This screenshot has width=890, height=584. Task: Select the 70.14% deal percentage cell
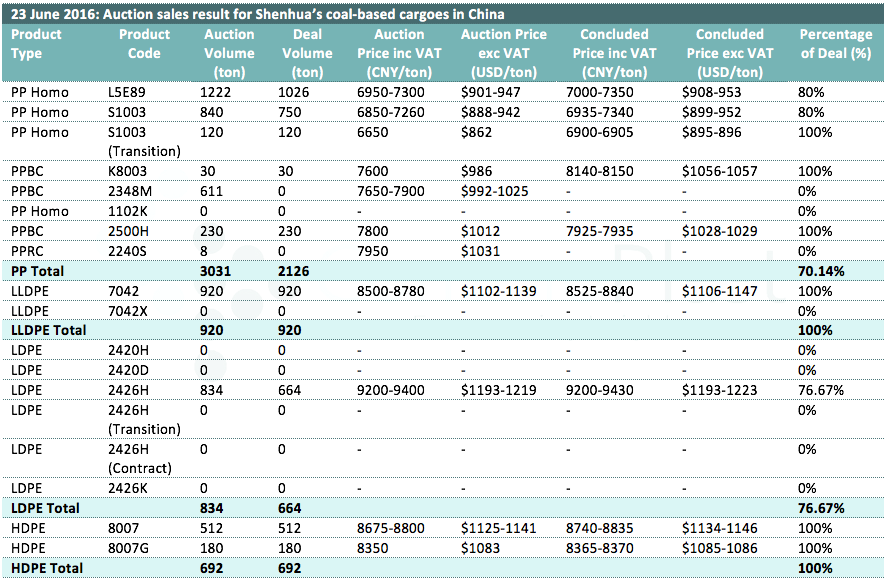pos(821,270)
